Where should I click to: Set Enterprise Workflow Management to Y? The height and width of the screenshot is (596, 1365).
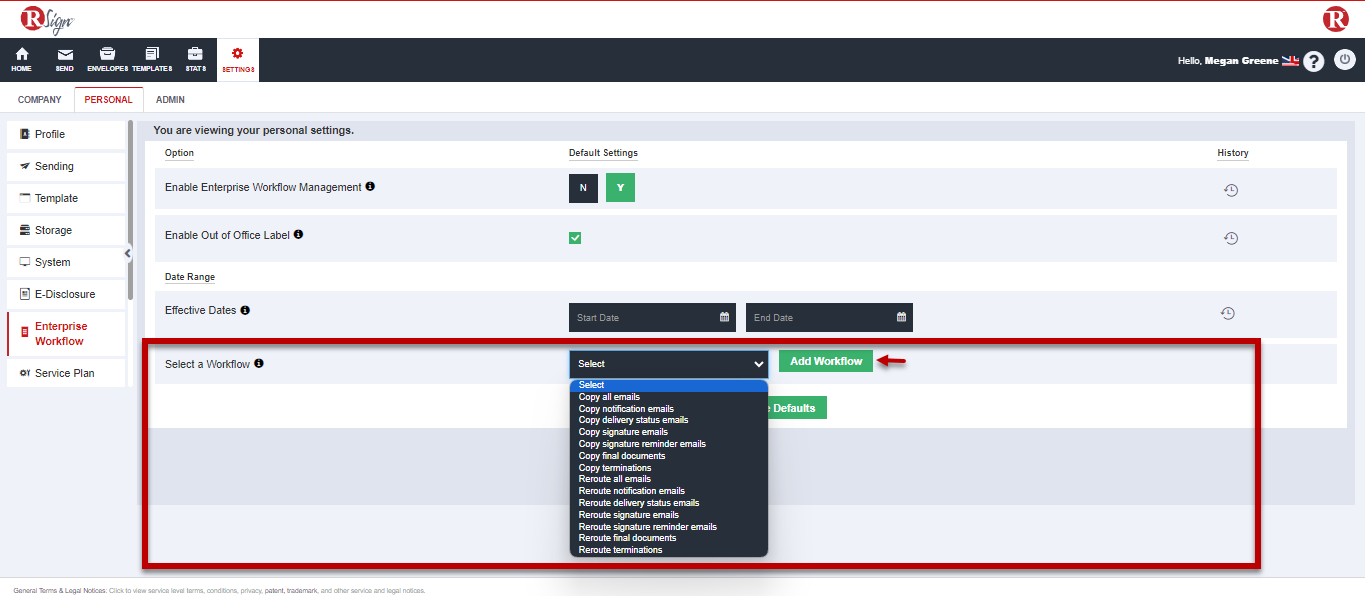pos(620,187)
